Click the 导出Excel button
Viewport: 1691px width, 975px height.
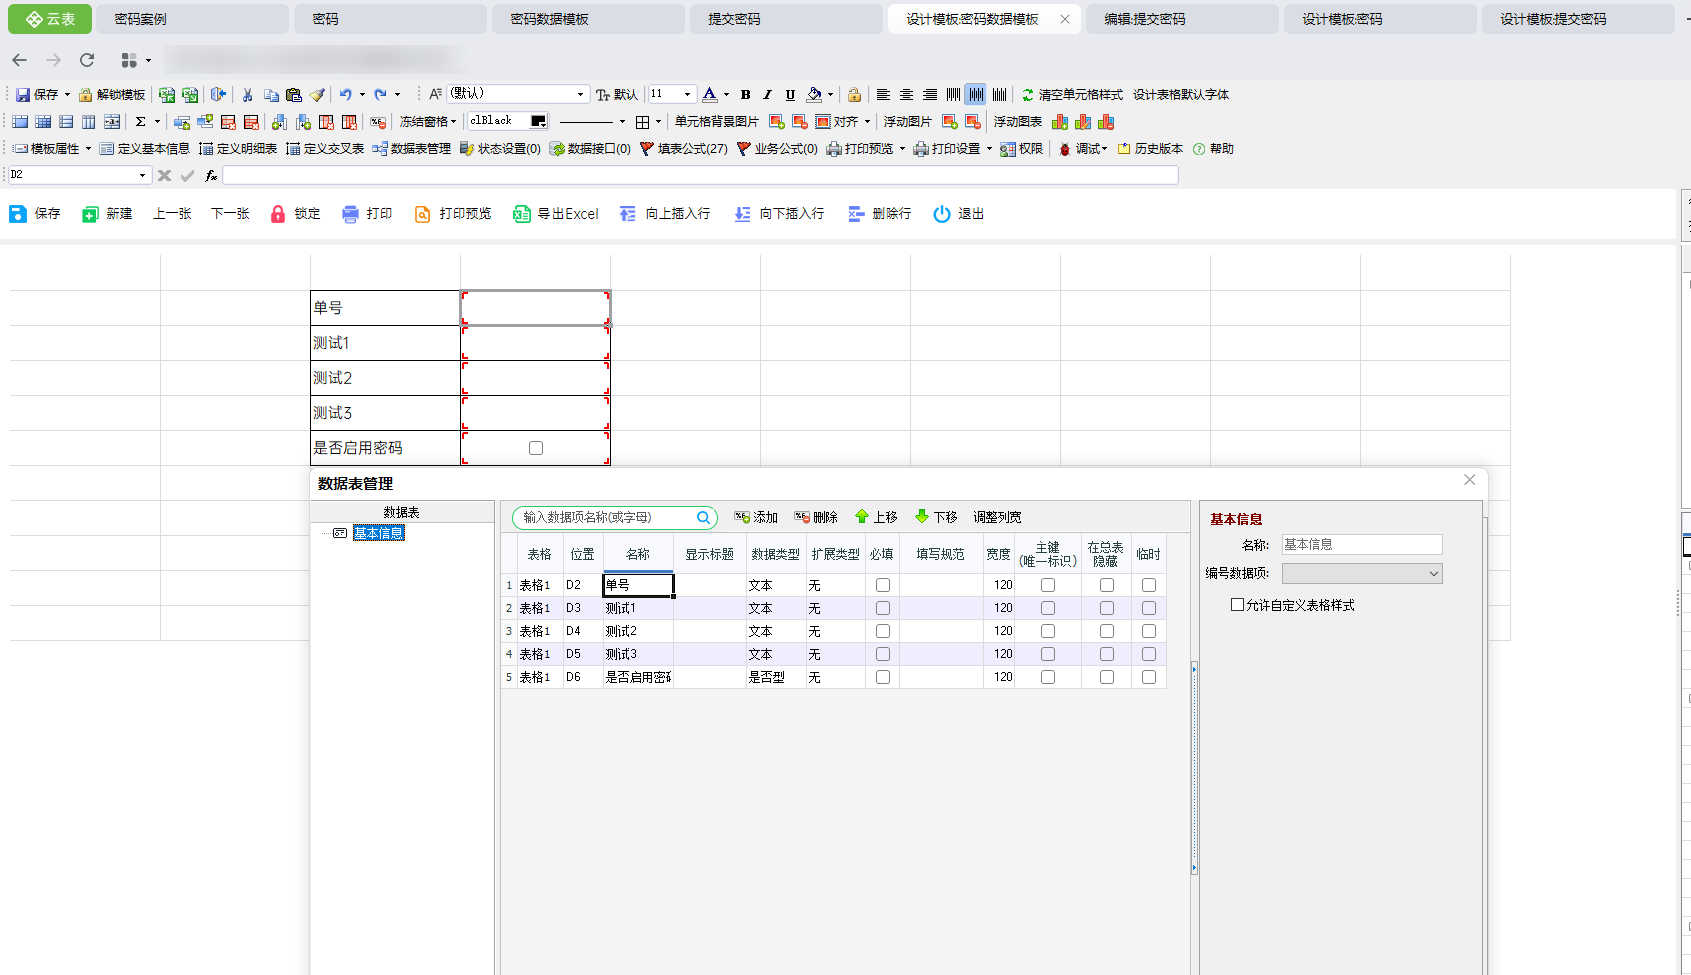click(x=556, y=214)
